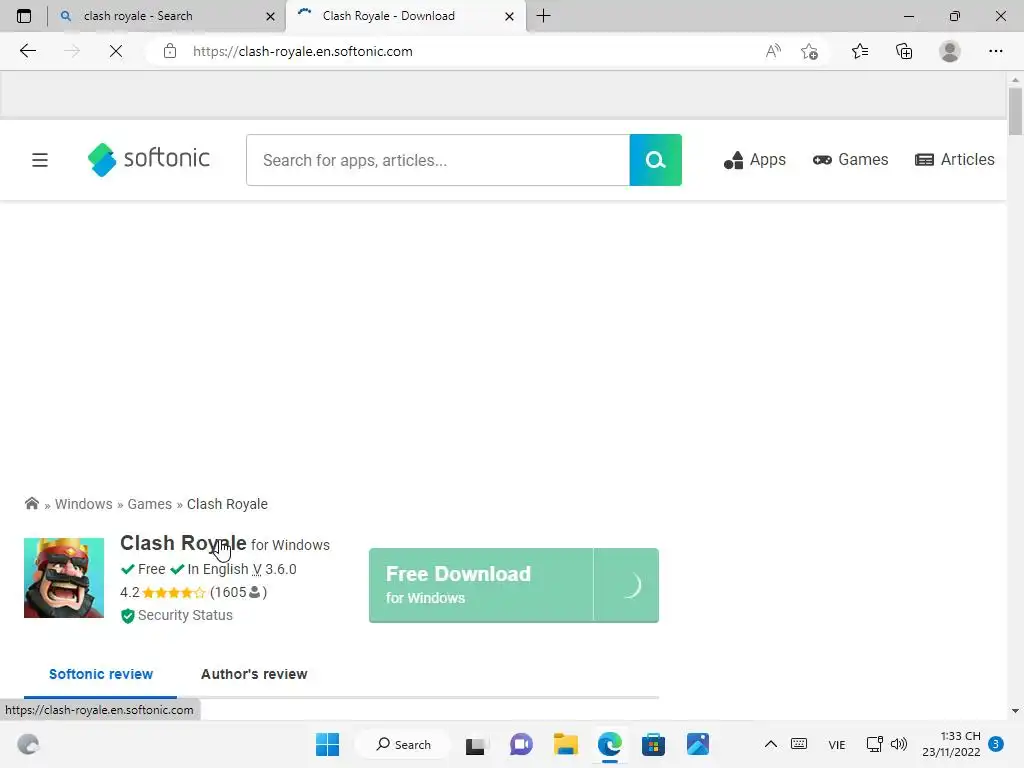Image resolution: width=1024 pixels, height=768 pixels.
Task: Open the volume tray icon
Action: click(899, 744)
